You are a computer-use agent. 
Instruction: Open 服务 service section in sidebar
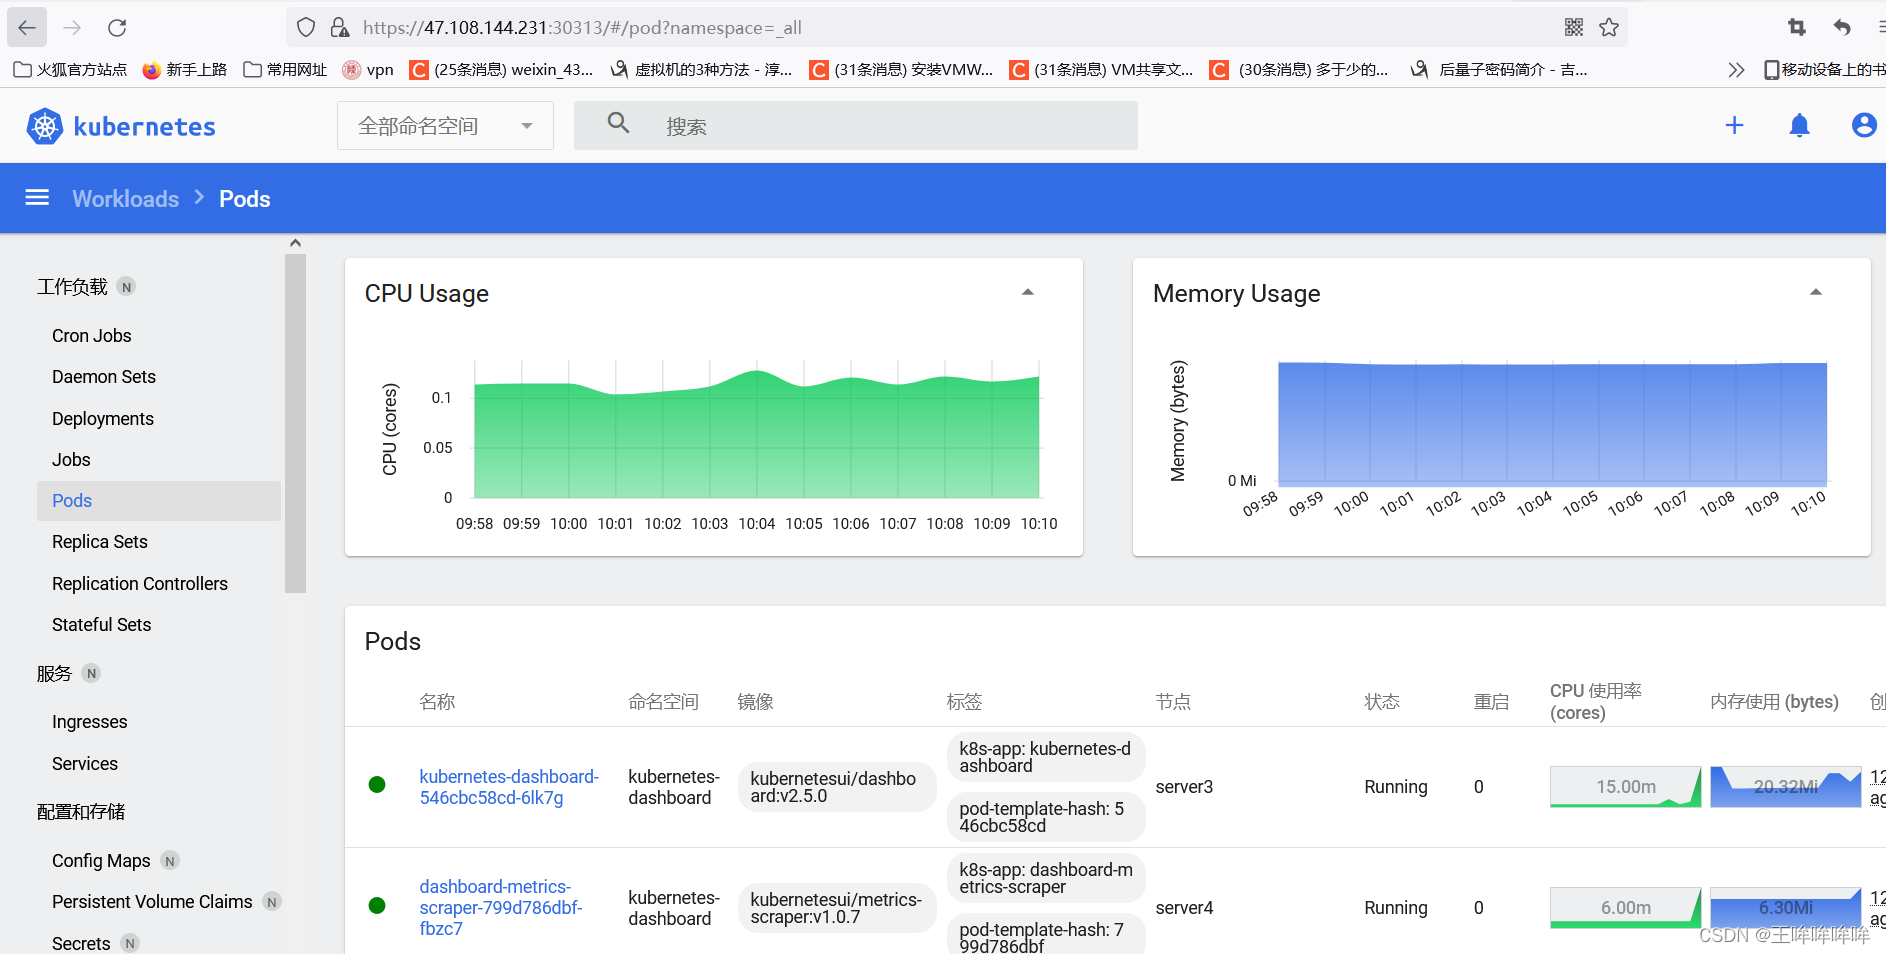point(54,673)
